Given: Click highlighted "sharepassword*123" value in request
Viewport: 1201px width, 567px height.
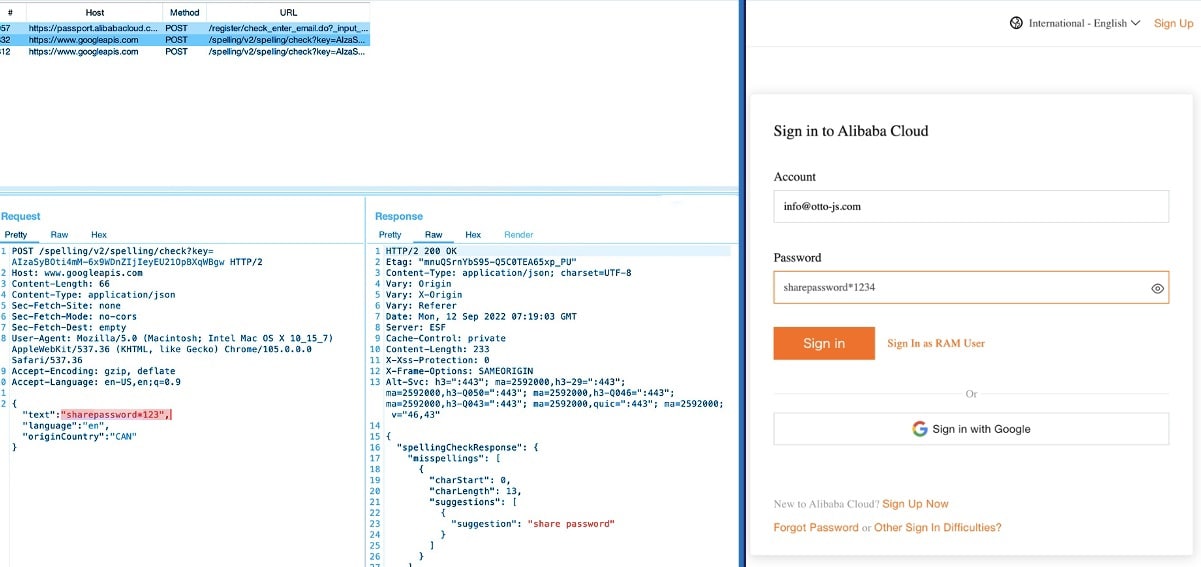Looking at the screenshot, I should click(114, 414).
